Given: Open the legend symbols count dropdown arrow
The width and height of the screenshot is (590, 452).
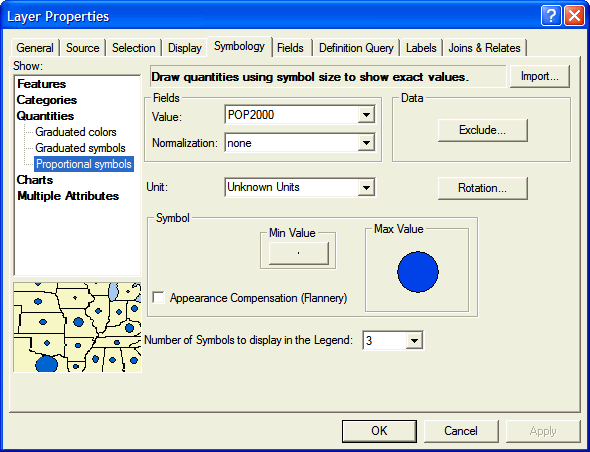Looking at the screenshot, I should pyautogui.click(x=414, y=341).
